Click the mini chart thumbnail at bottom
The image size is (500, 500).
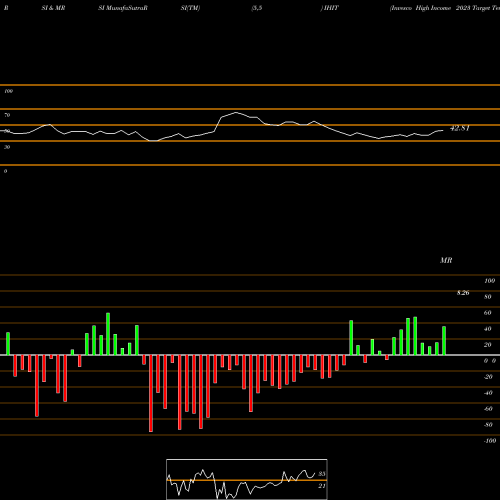click(247, 479)
